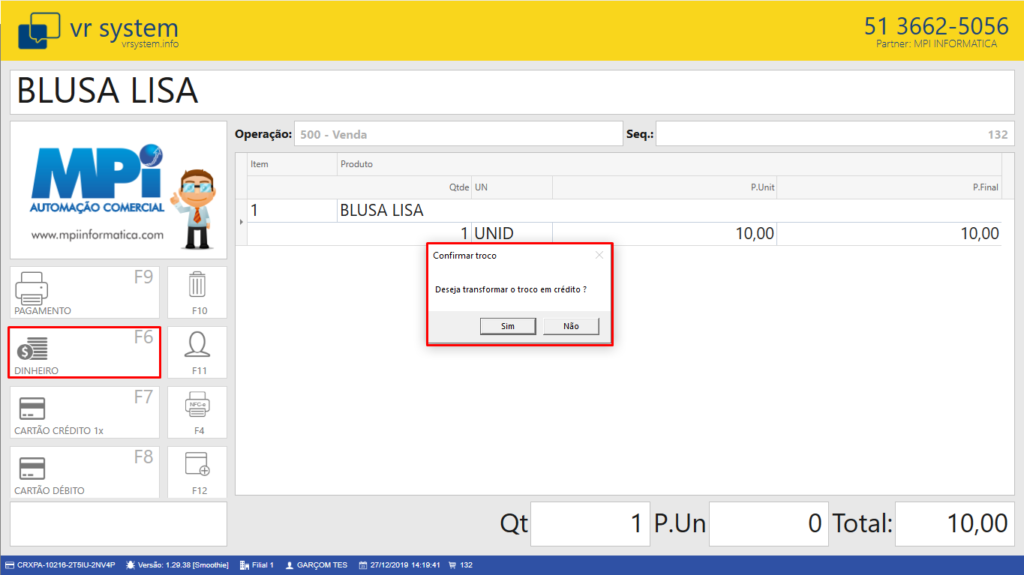The width and height of the screenshot is (1024, 575).
Task: Click the Versão bug icon in status bar
Action: 131,565
